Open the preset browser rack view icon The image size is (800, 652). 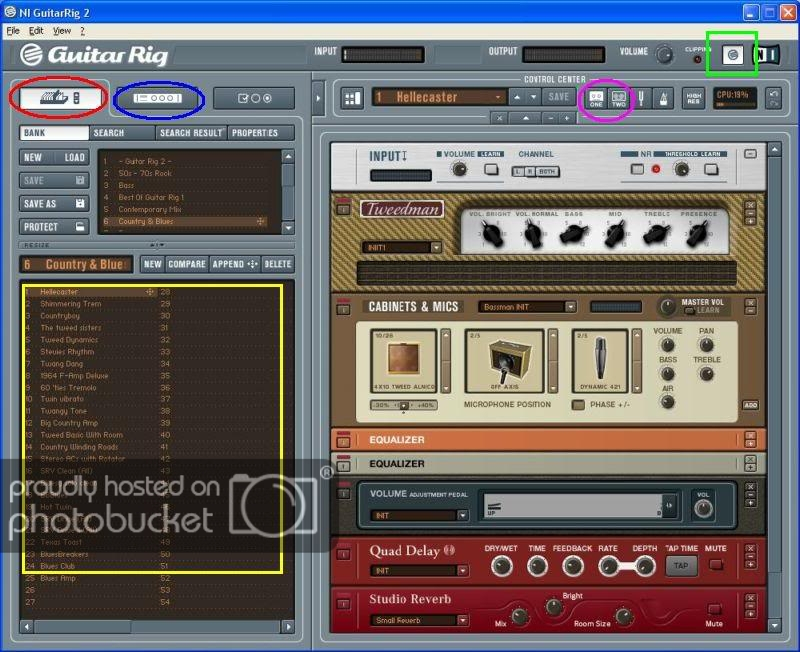60,97
